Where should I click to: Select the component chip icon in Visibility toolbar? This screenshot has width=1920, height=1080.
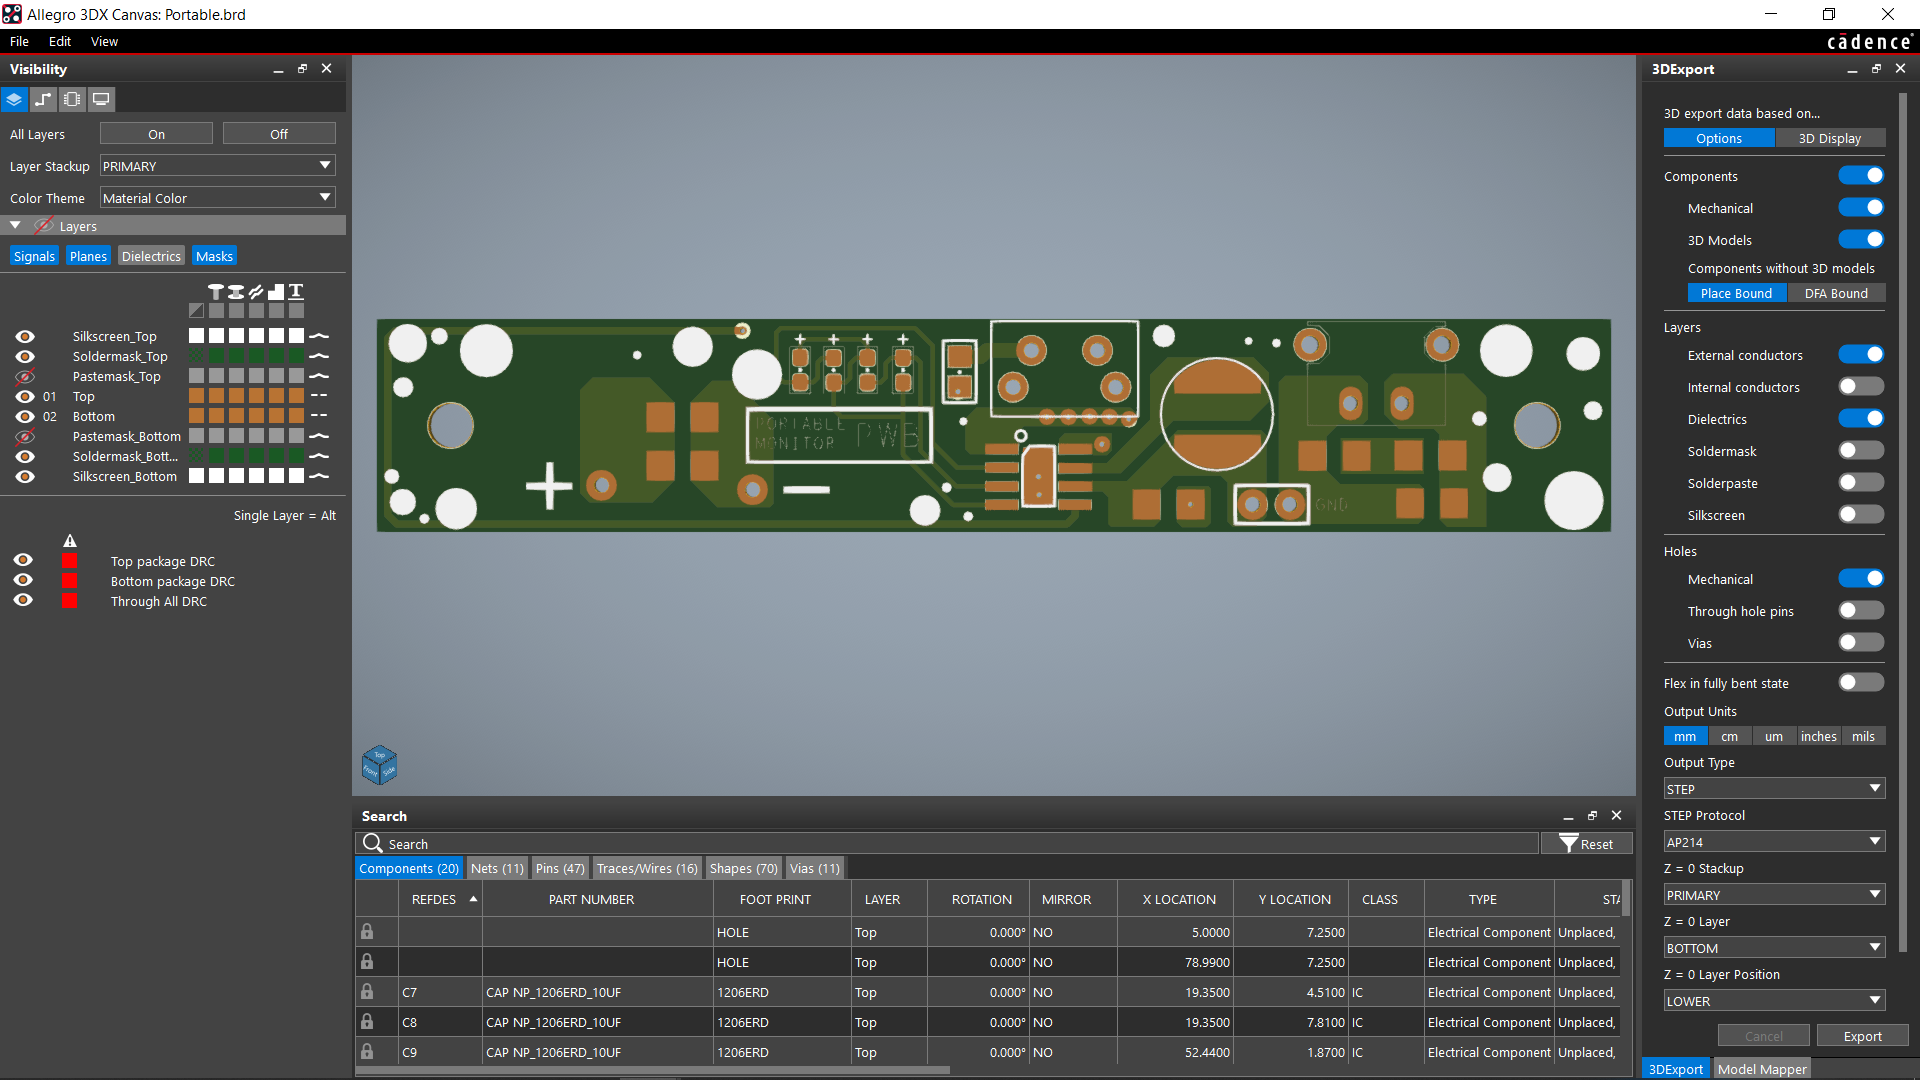(71, 99)
